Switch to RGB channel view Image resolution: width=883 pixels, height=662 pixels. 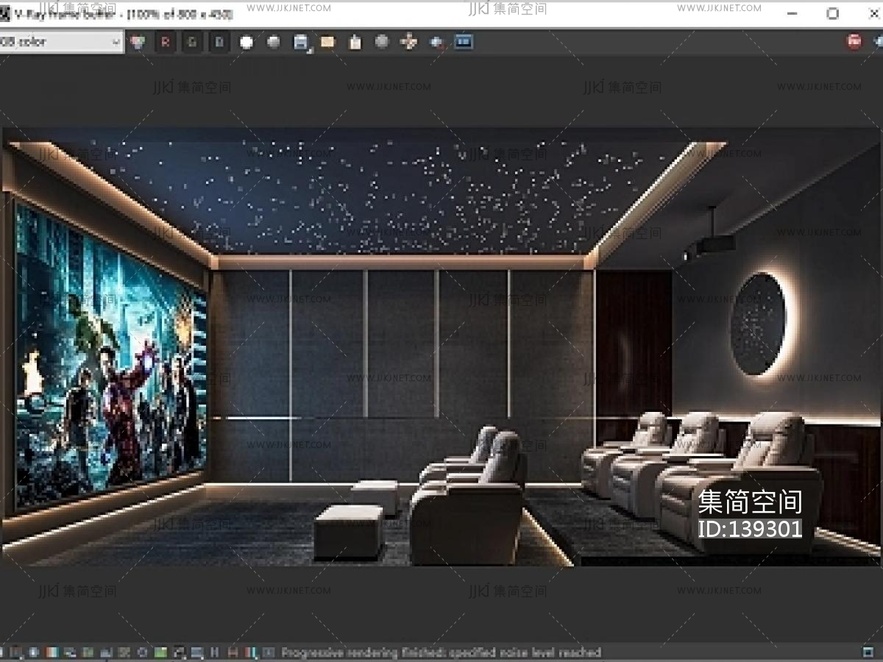(x=138, y=42)
